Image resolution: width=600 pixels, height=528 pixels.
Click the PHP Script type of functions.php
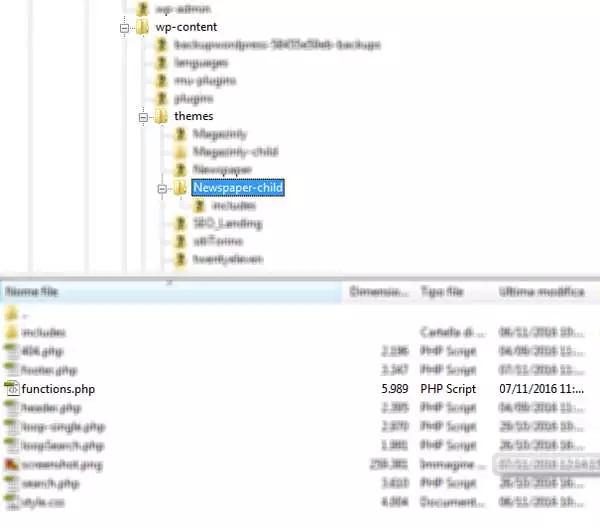coord(448,389)
